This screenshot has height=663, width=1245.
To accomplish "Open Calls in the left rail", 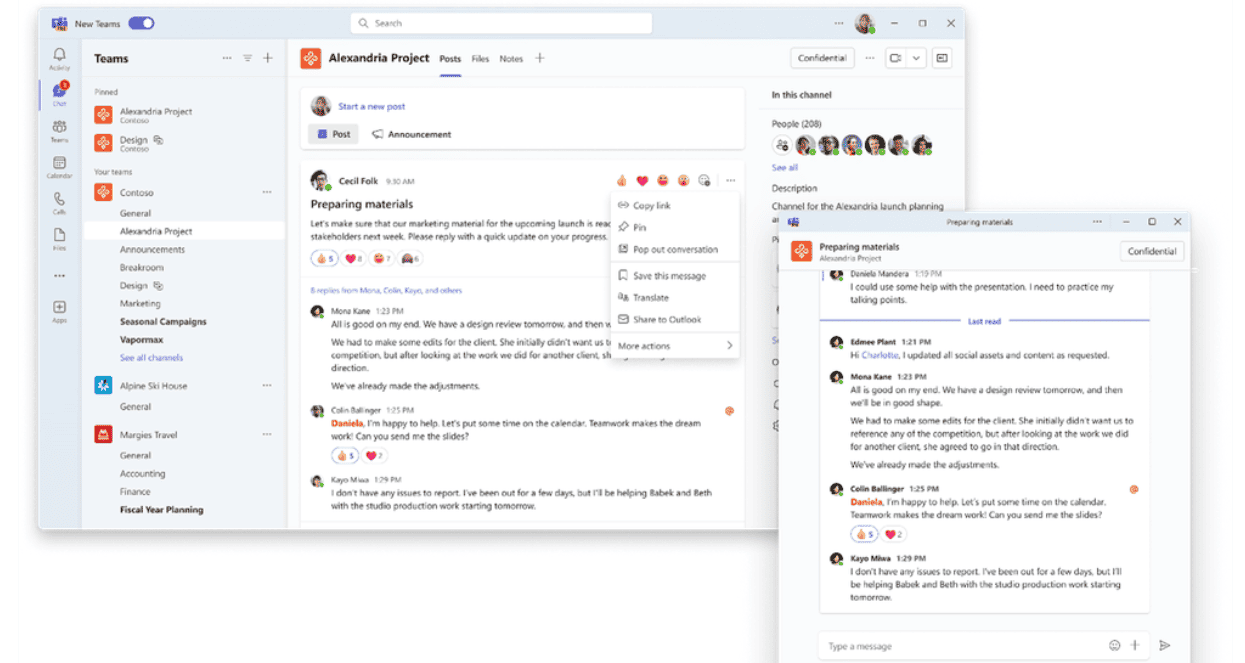I will click(59, 202).
